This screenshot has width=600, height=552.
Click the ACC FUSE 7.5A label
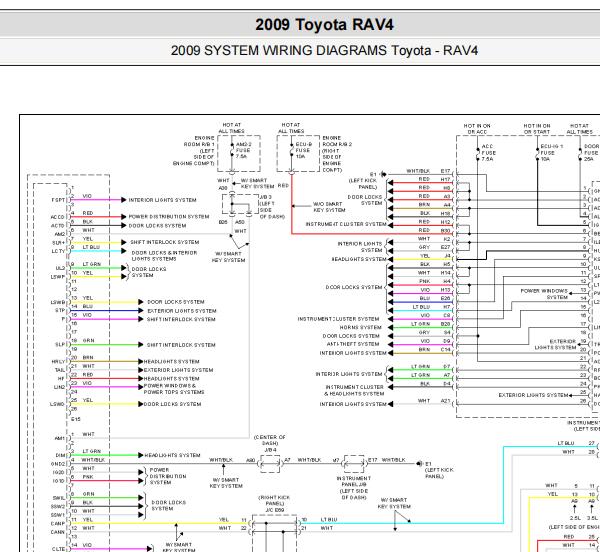(488, 153)
